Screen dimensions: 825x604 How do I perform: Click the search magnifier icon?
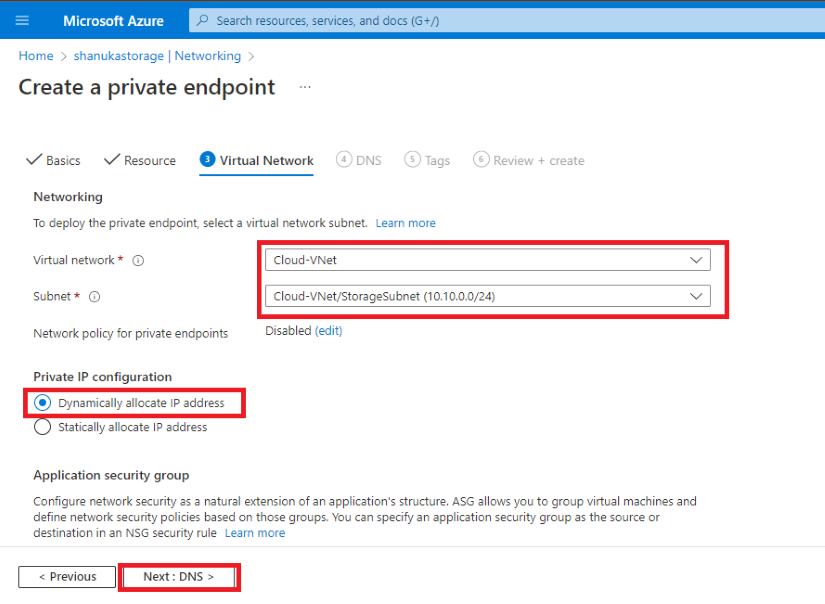[x=203, y=21]
